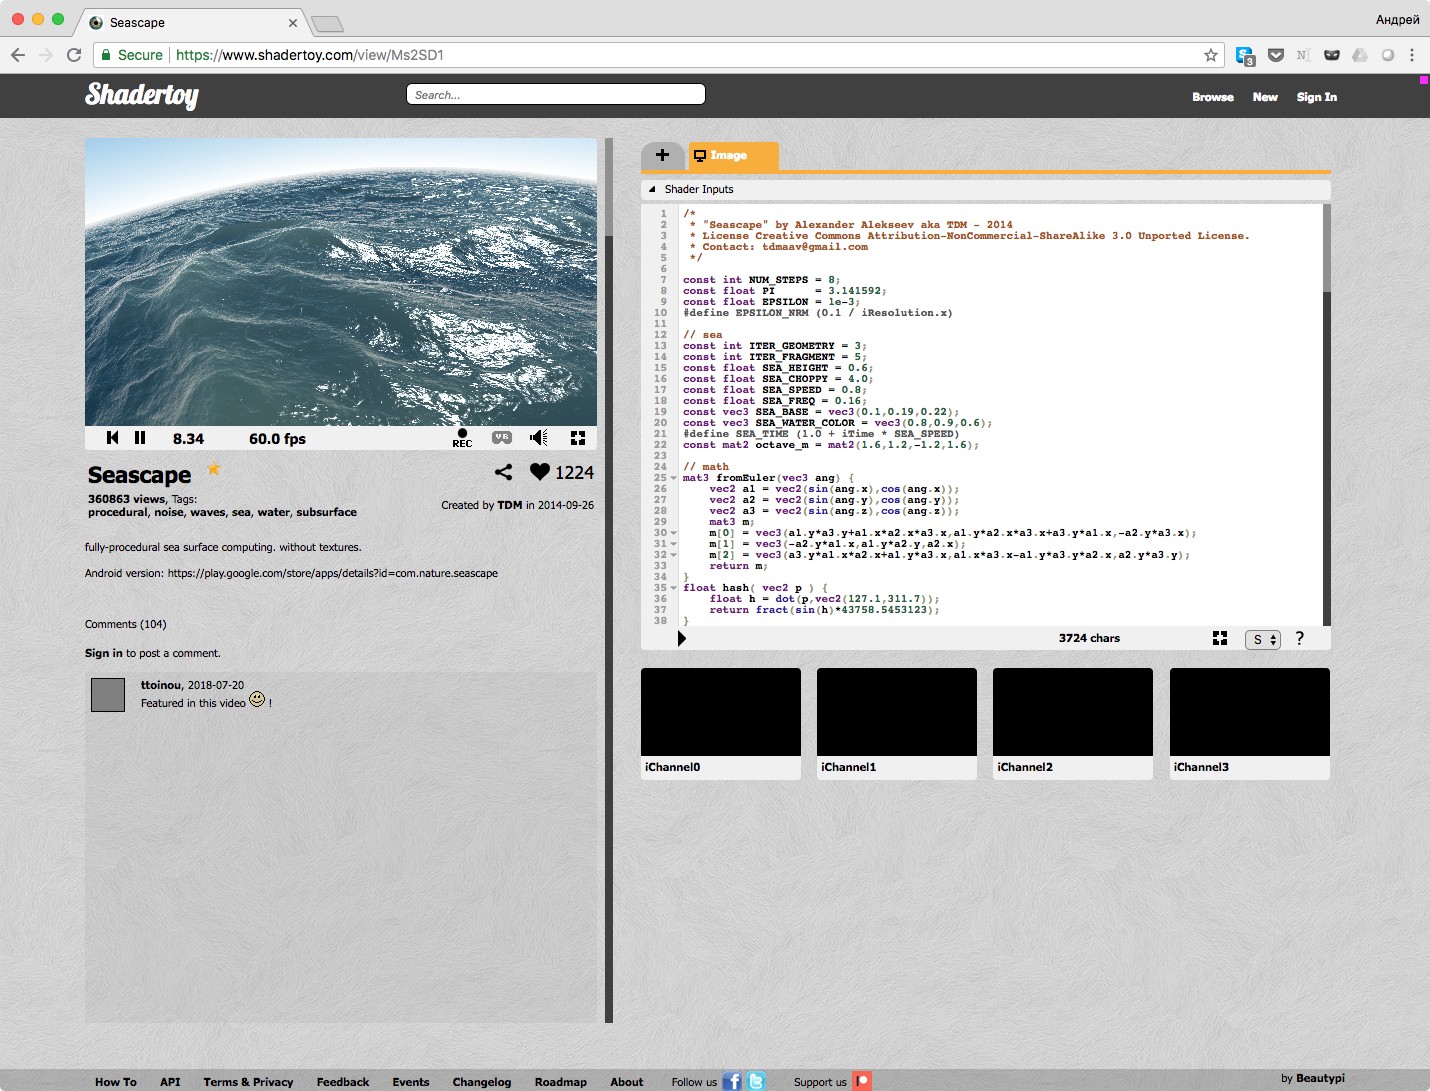This screenshot has width=1430, height=1091.
Task: Reset shader time to start
Action: [112, 438]
